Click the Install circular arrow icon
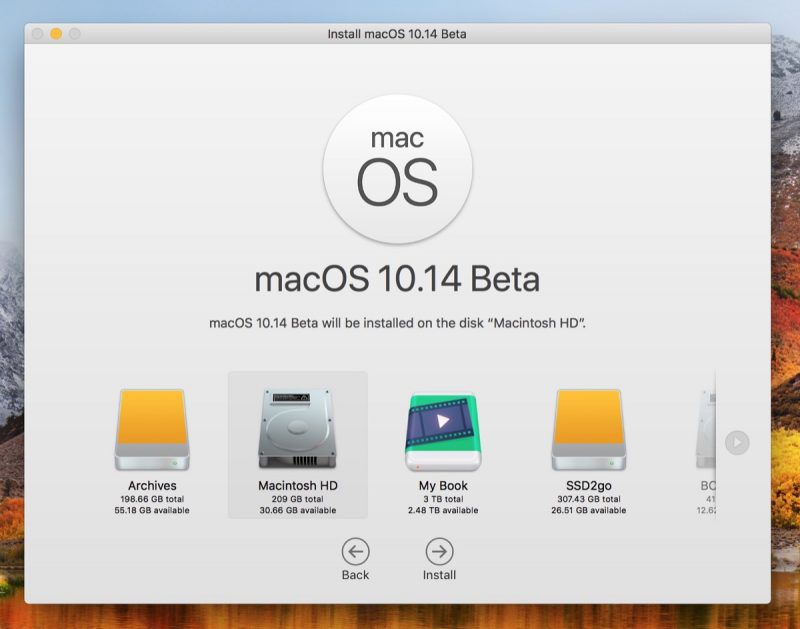The image size is (800, 629). (440, 549)
